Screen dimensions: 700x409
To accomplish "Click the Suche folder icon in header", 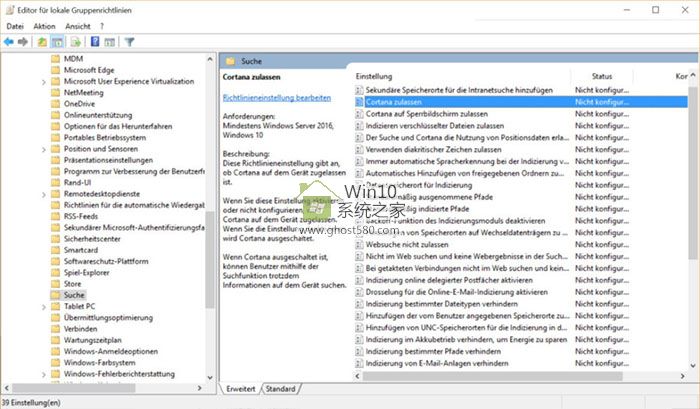I will (230, 61).
